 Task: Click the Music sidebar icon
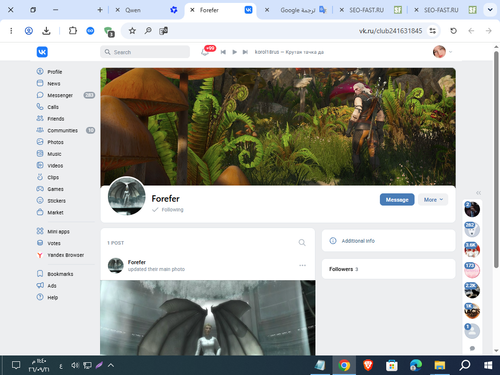(40, 153)
